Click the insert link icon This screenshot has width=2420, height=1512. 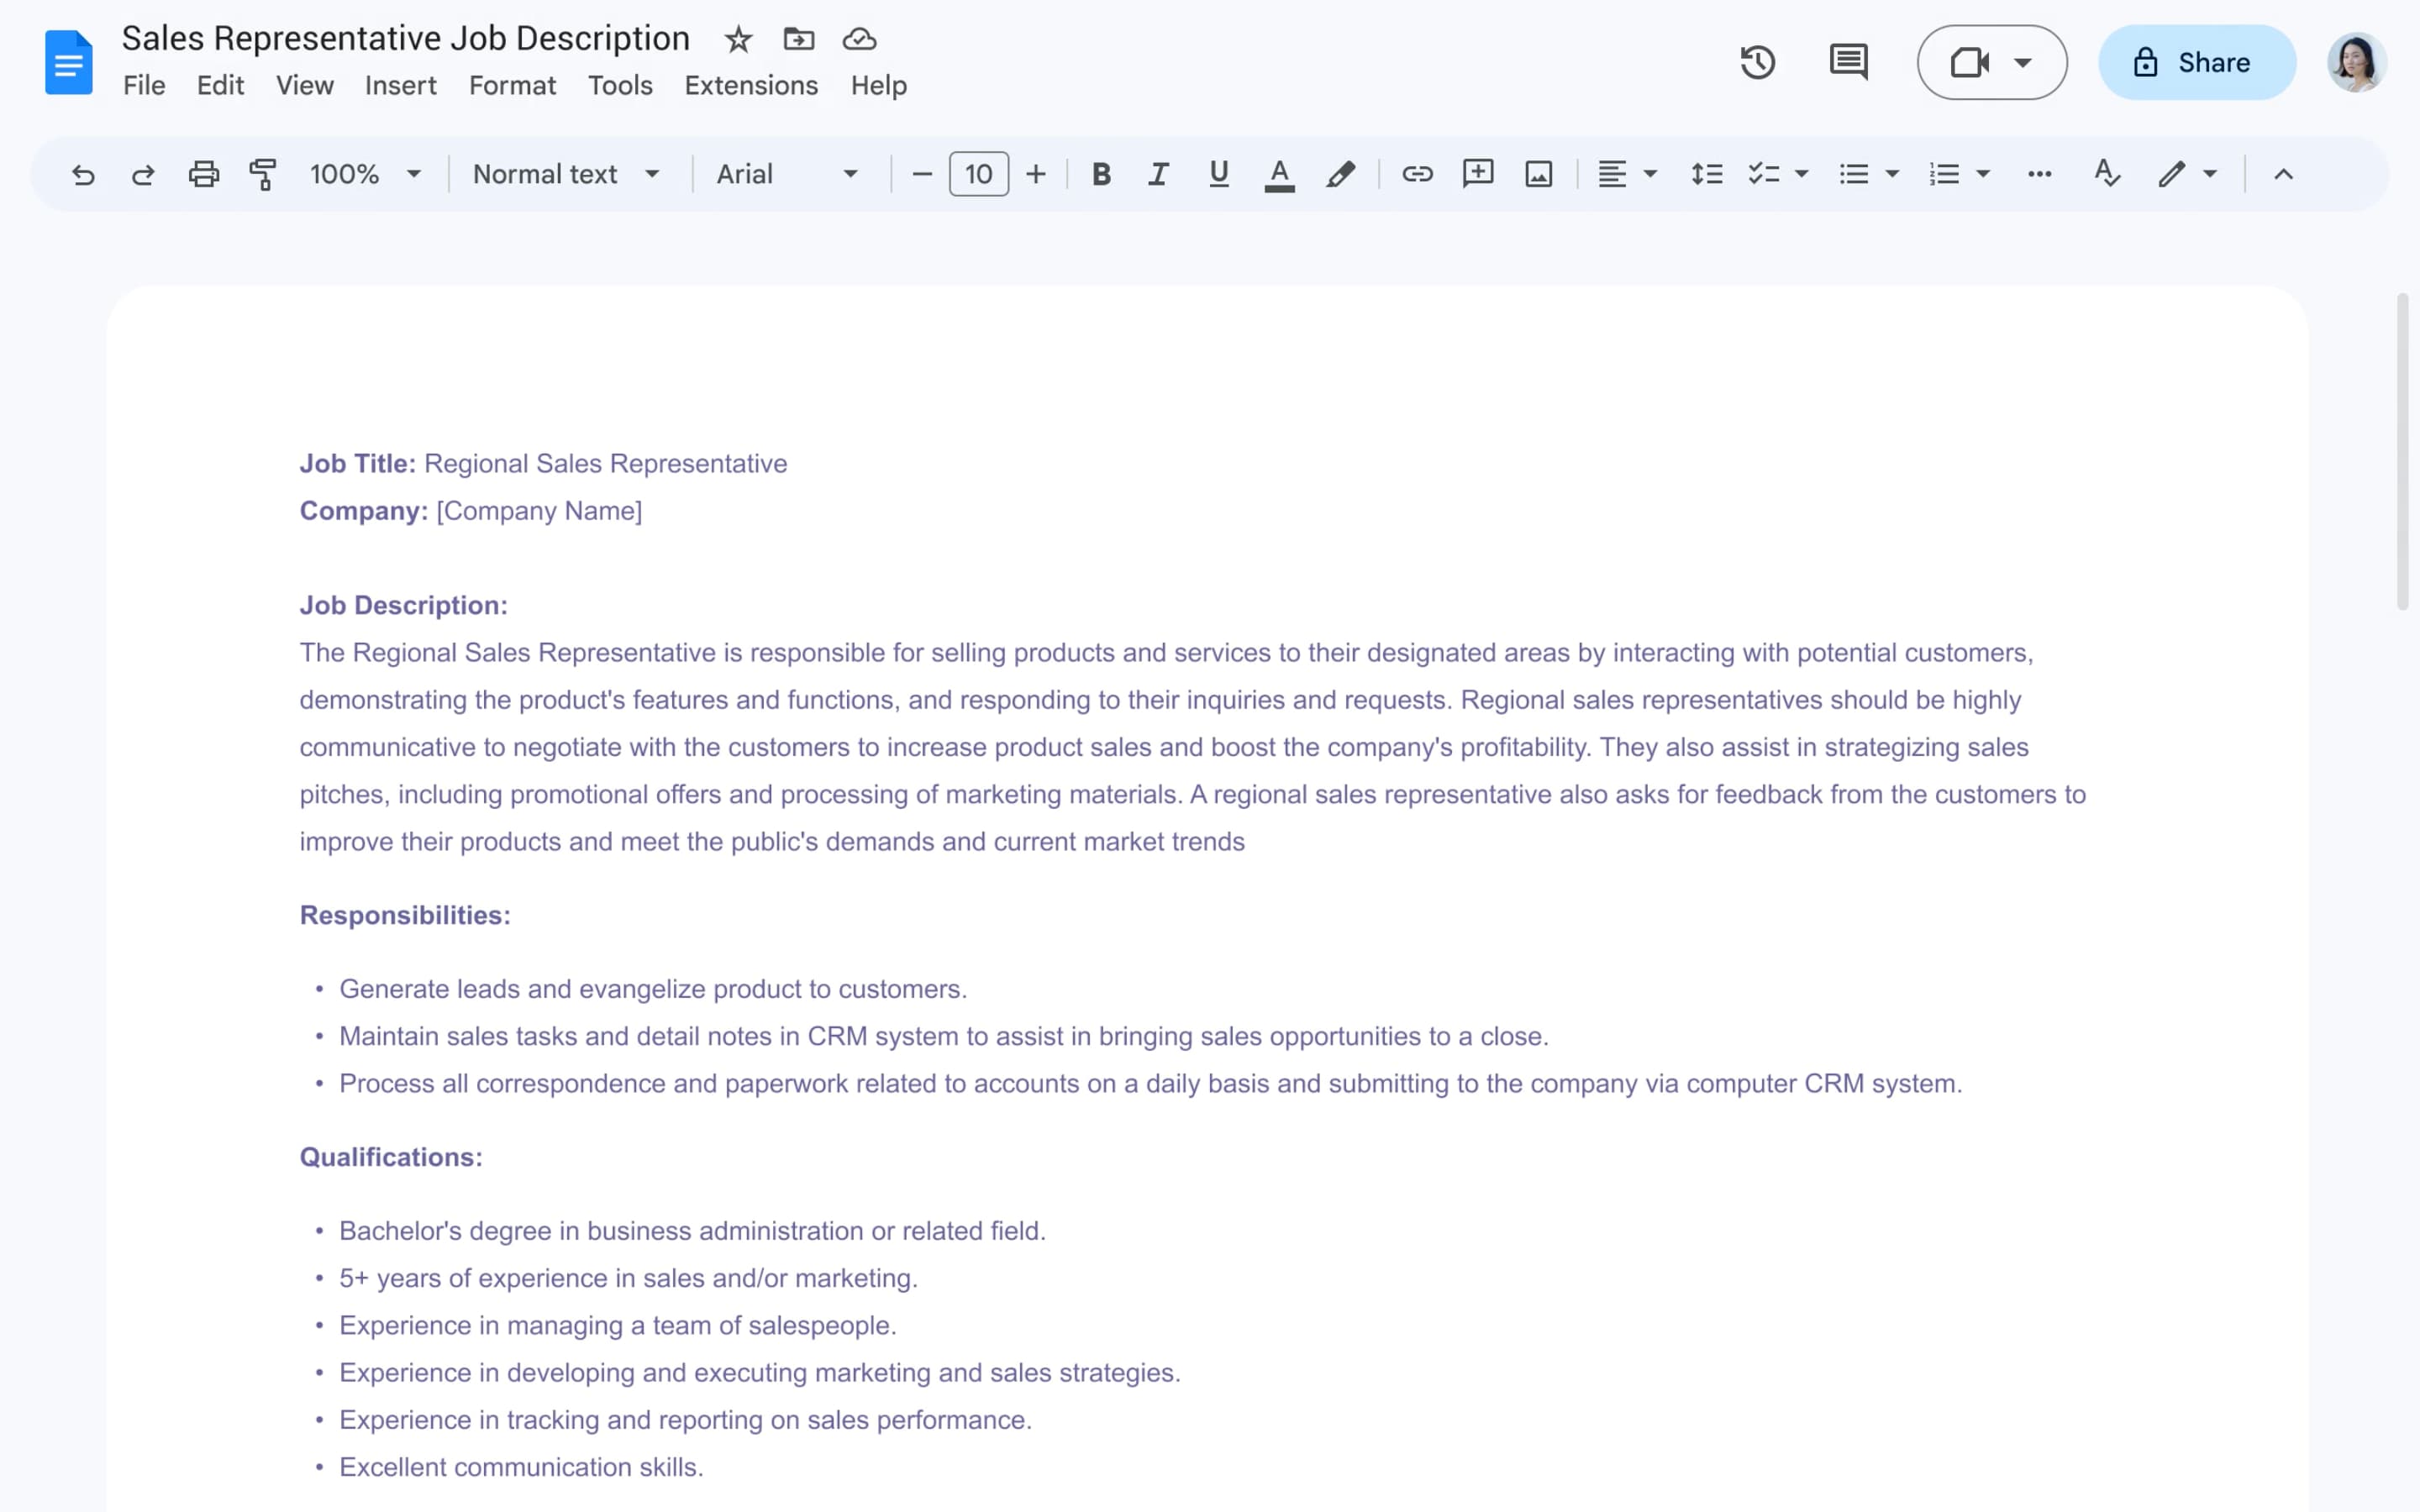pos(1417,175)
